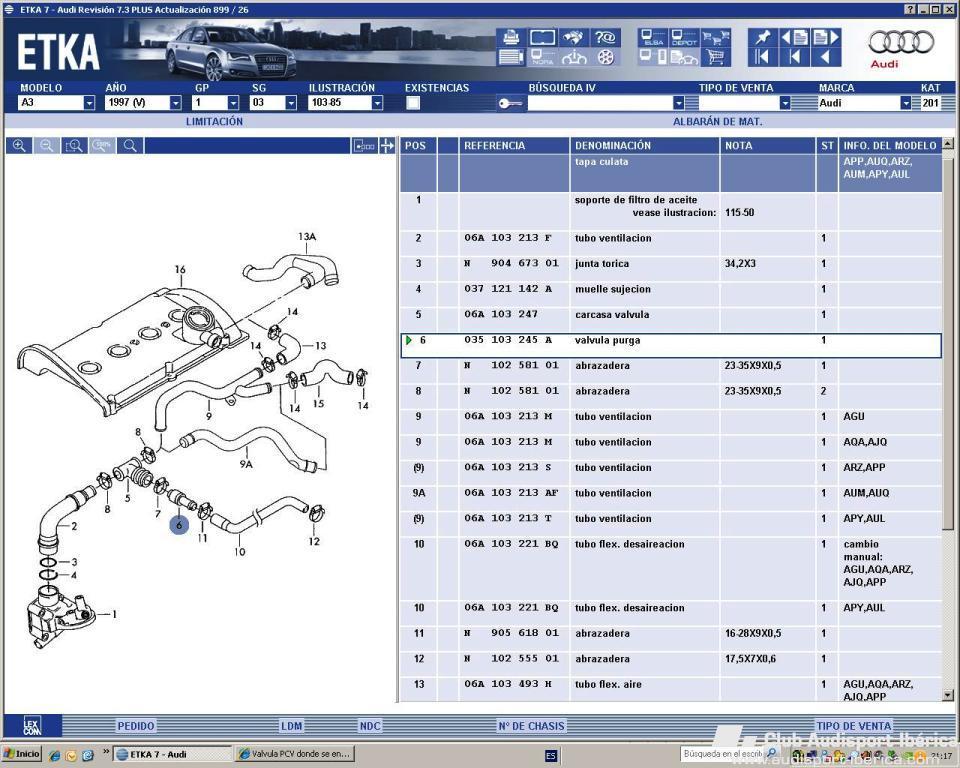Select the zoom region tool
This screenshot has height=768, width=960.
(x=74, y=145)
